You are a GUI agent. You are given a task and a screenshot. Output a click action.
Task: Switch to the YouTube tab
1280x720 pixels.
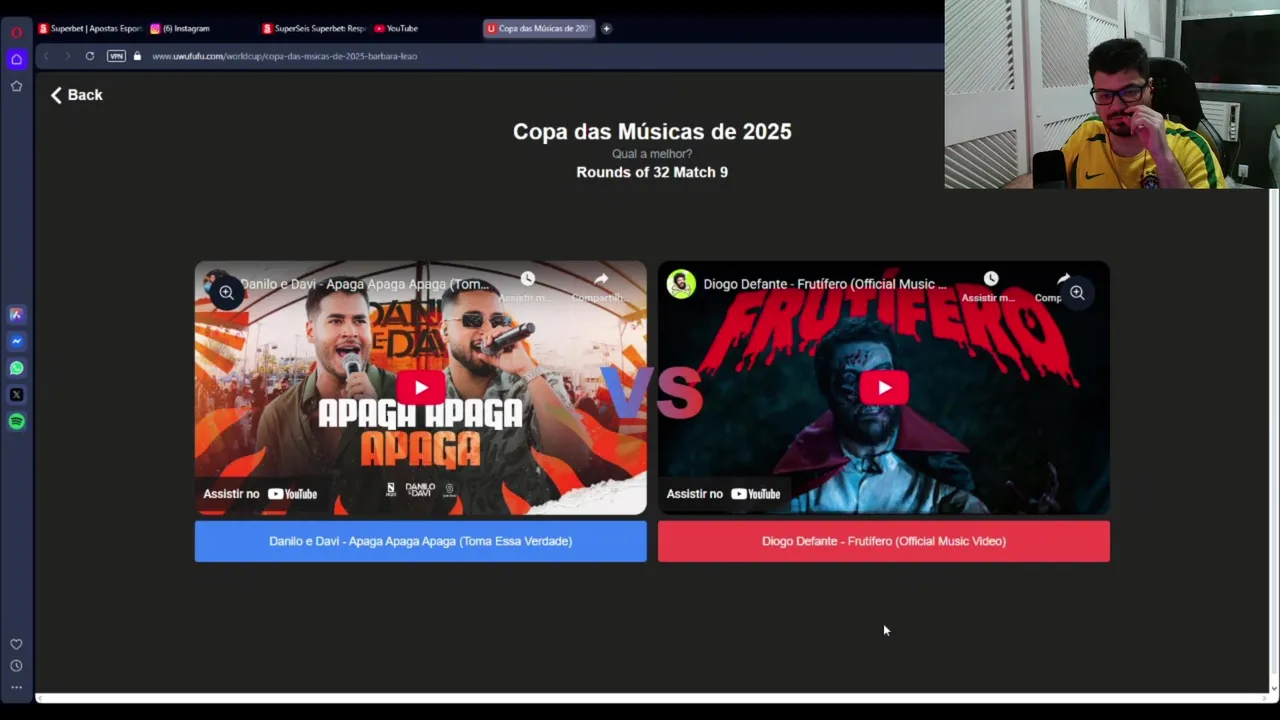[425, 28]
